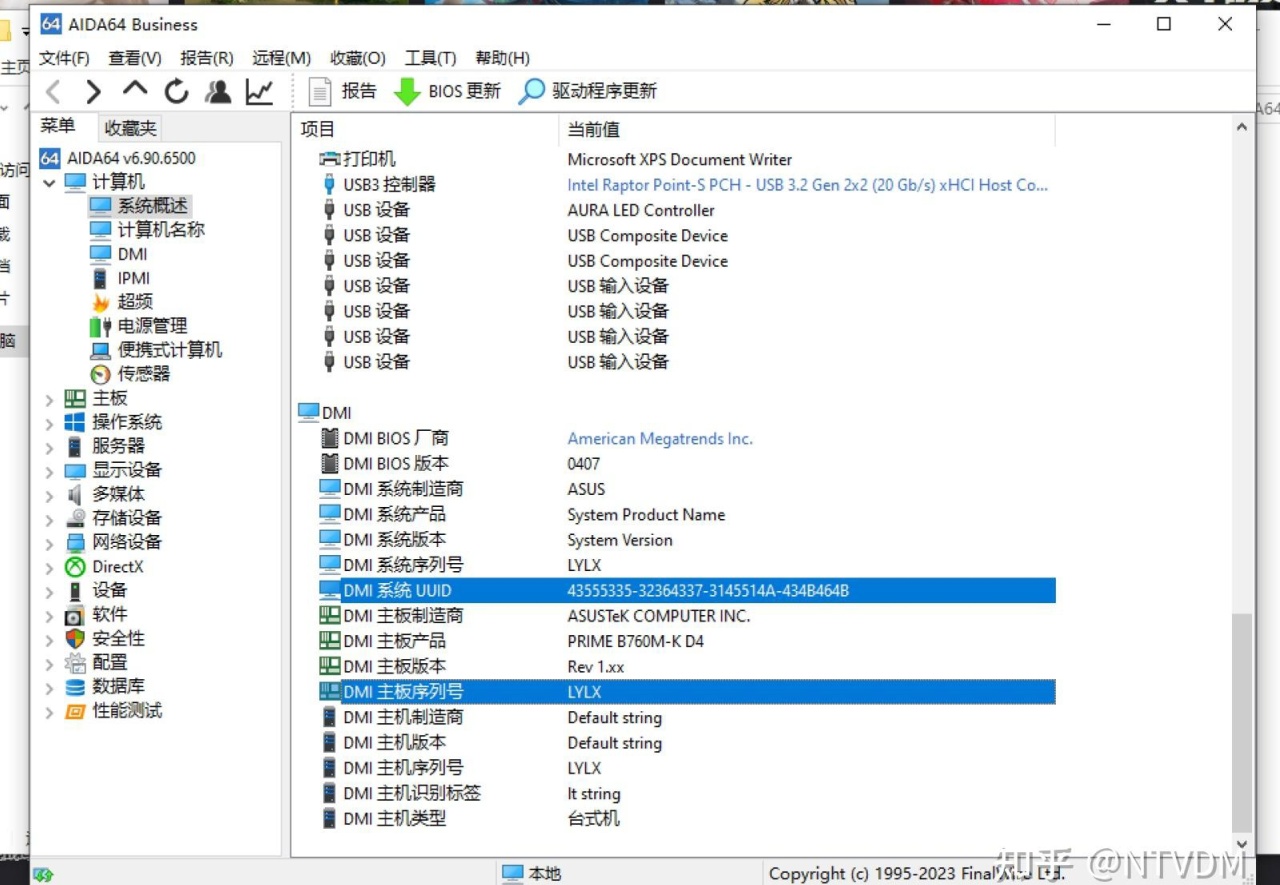Open the 收藏(O) menu
The width and height of the screenshot is (1280, 885).
pos(358,58)
